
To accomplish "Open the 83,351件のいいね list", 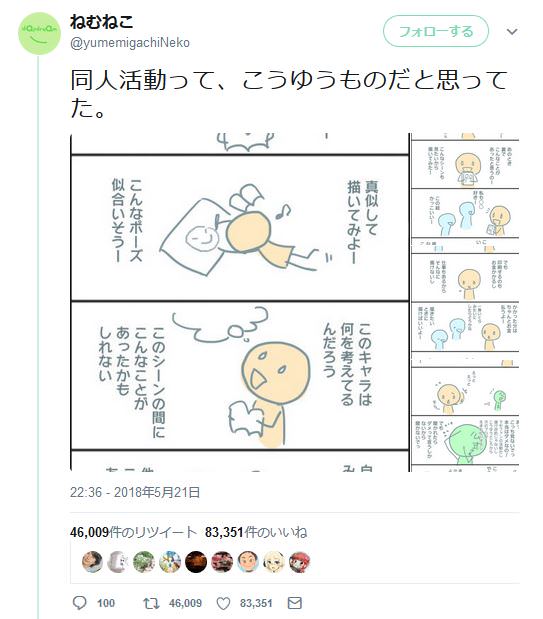I will 256,532.
